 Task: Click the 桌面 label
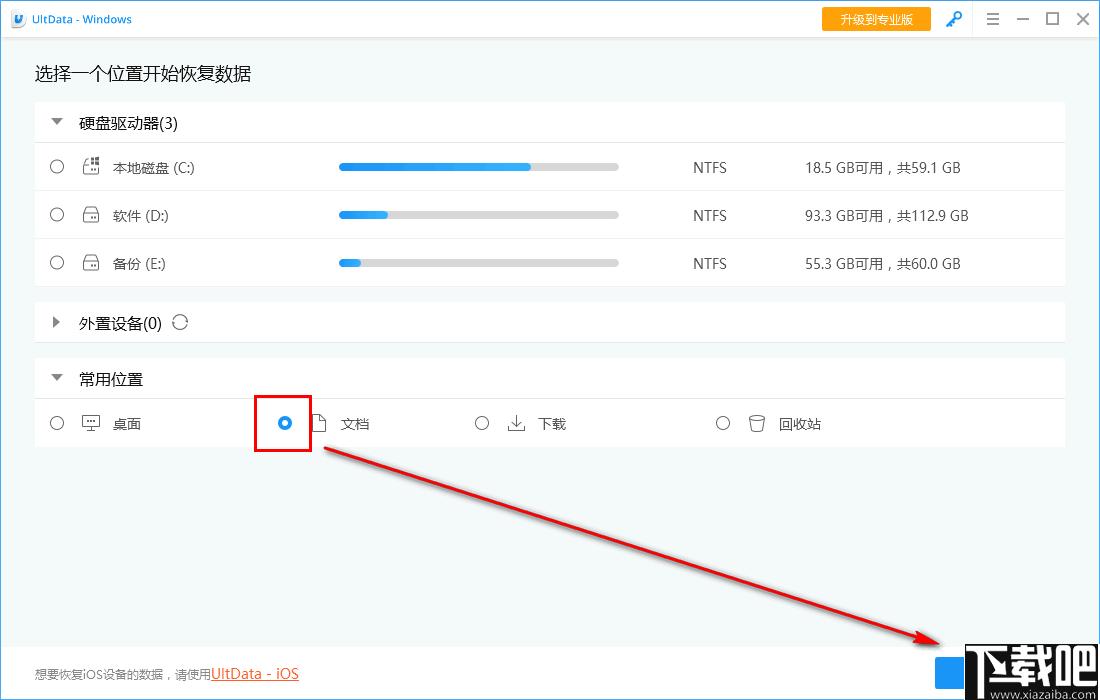(x=127, y=424)
